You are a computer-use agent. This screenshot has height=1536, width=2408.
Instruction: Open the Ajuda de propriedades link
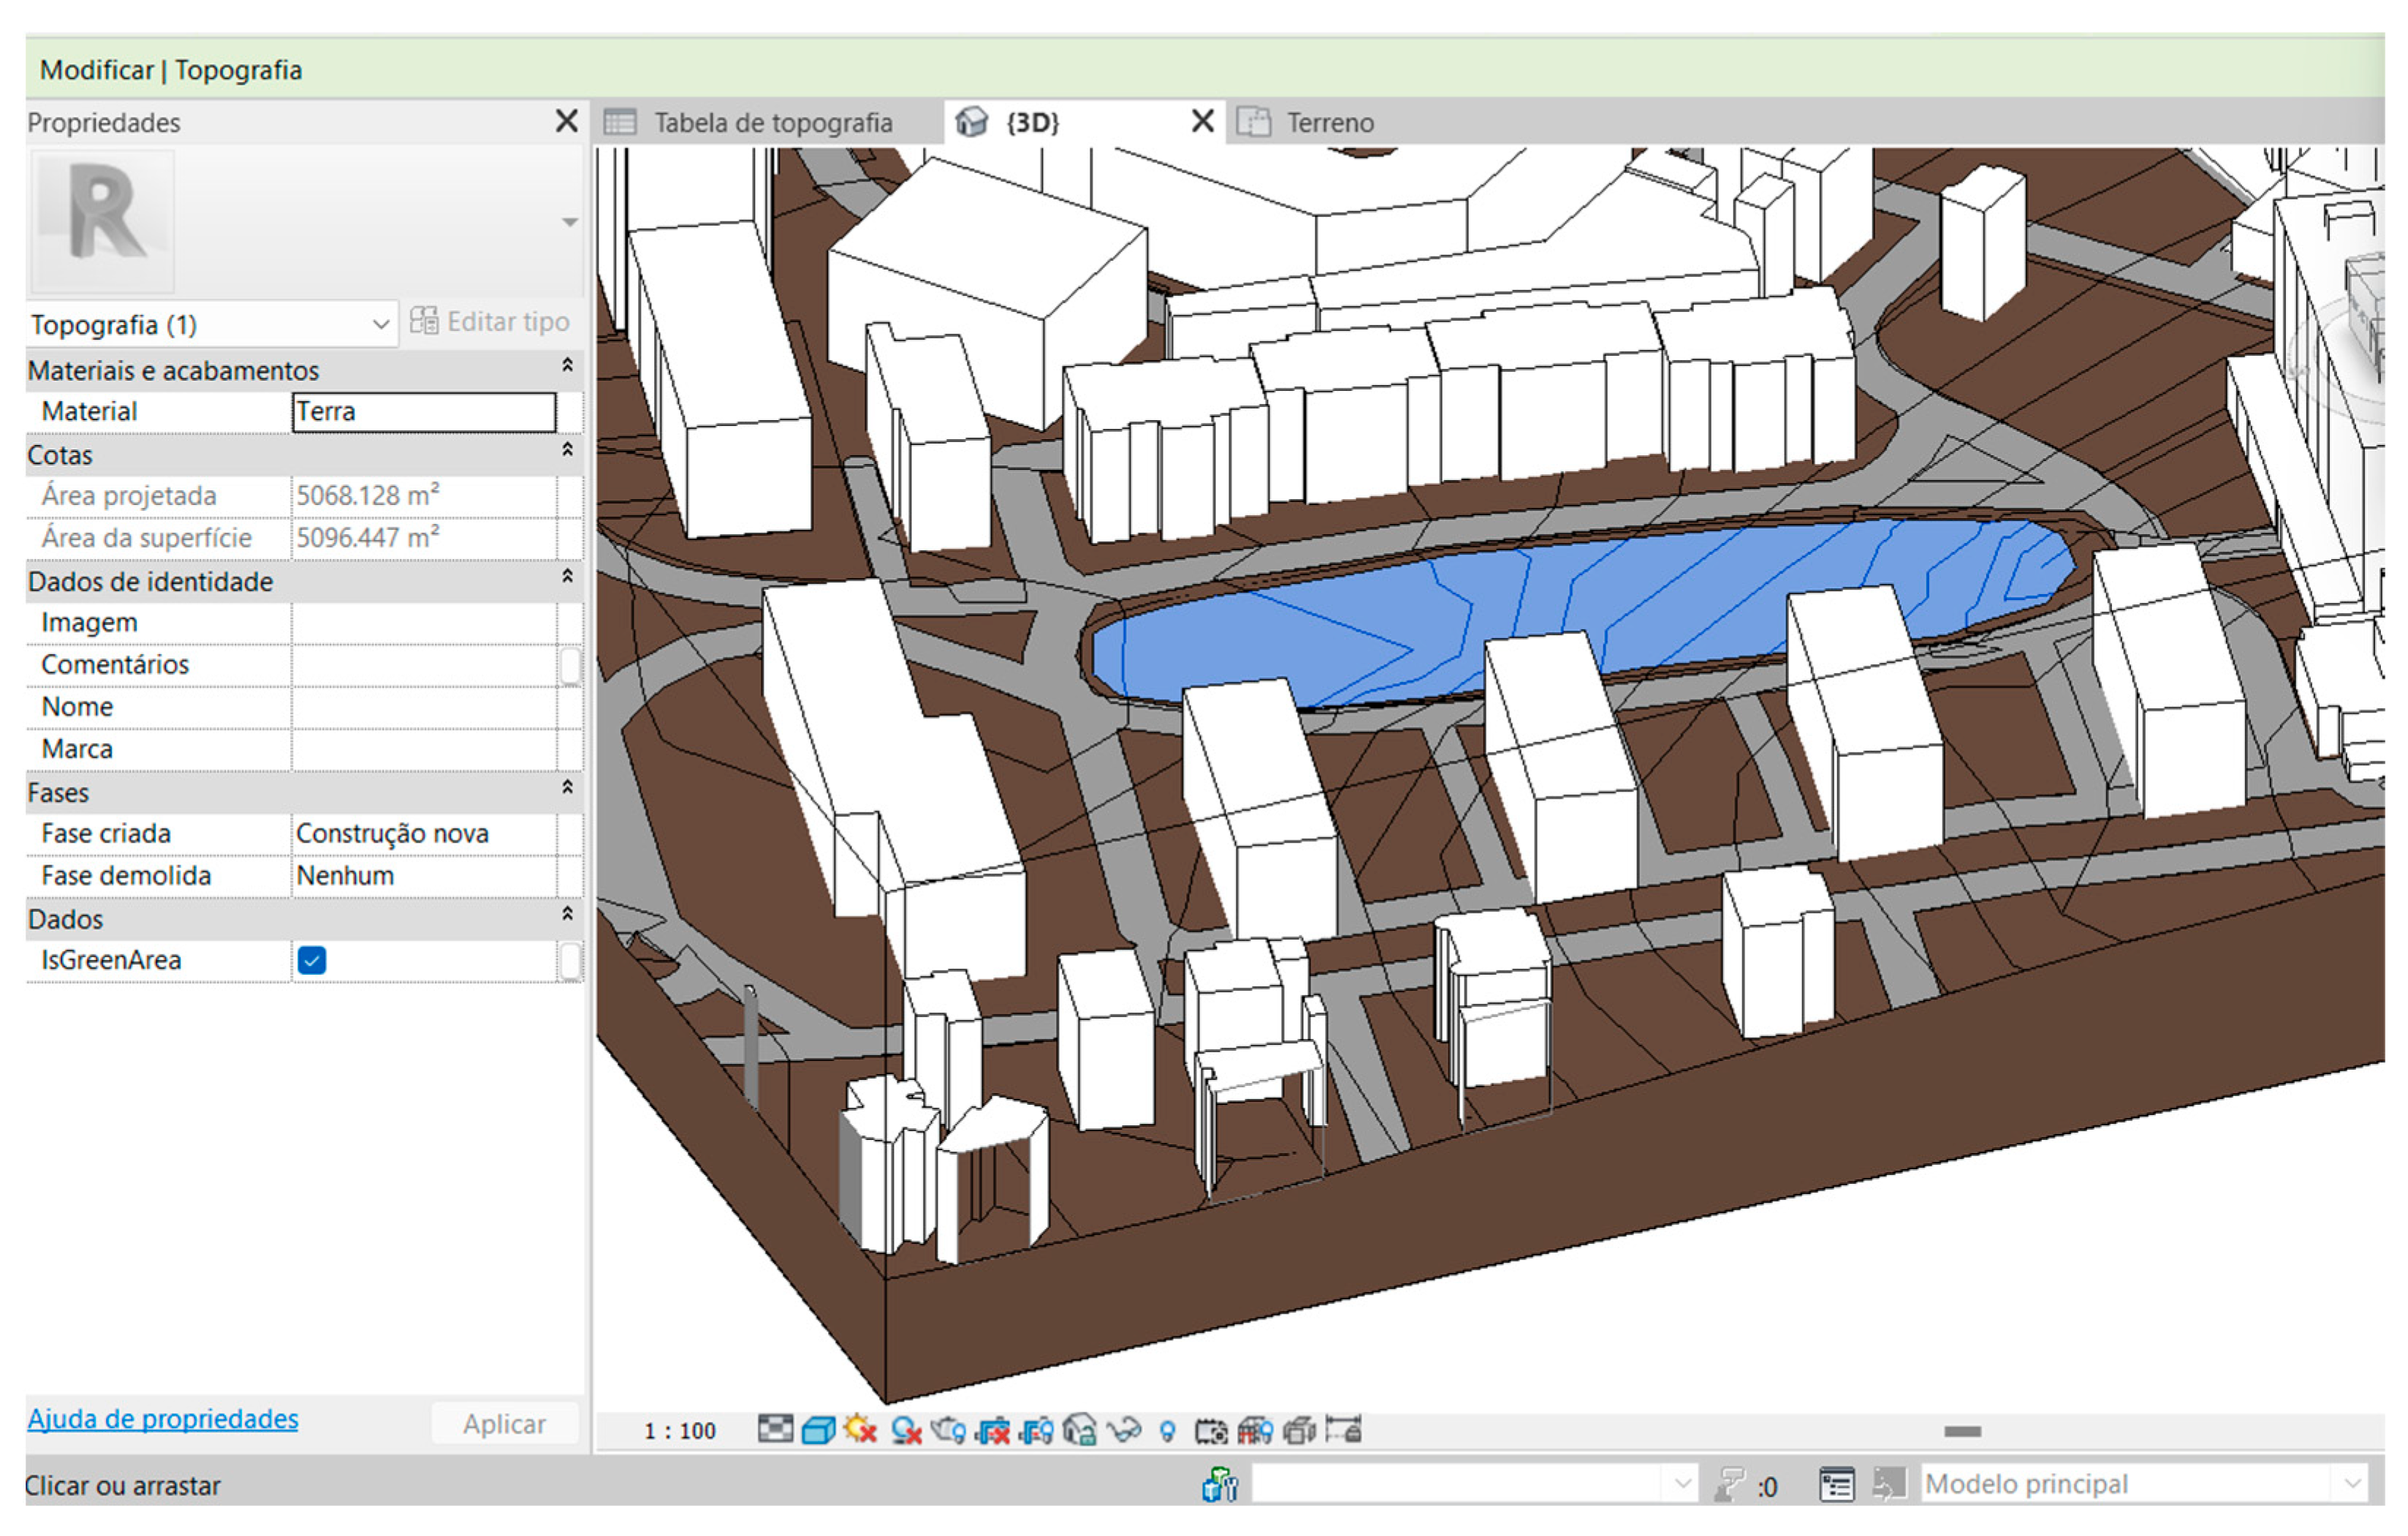click(162, 1418)
